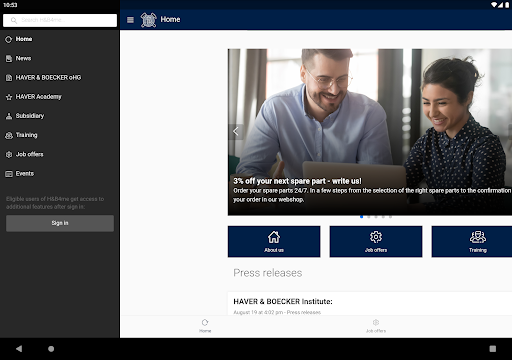Select Job offers in sidebar
This screenshot has height=360, width=512.
60,155
